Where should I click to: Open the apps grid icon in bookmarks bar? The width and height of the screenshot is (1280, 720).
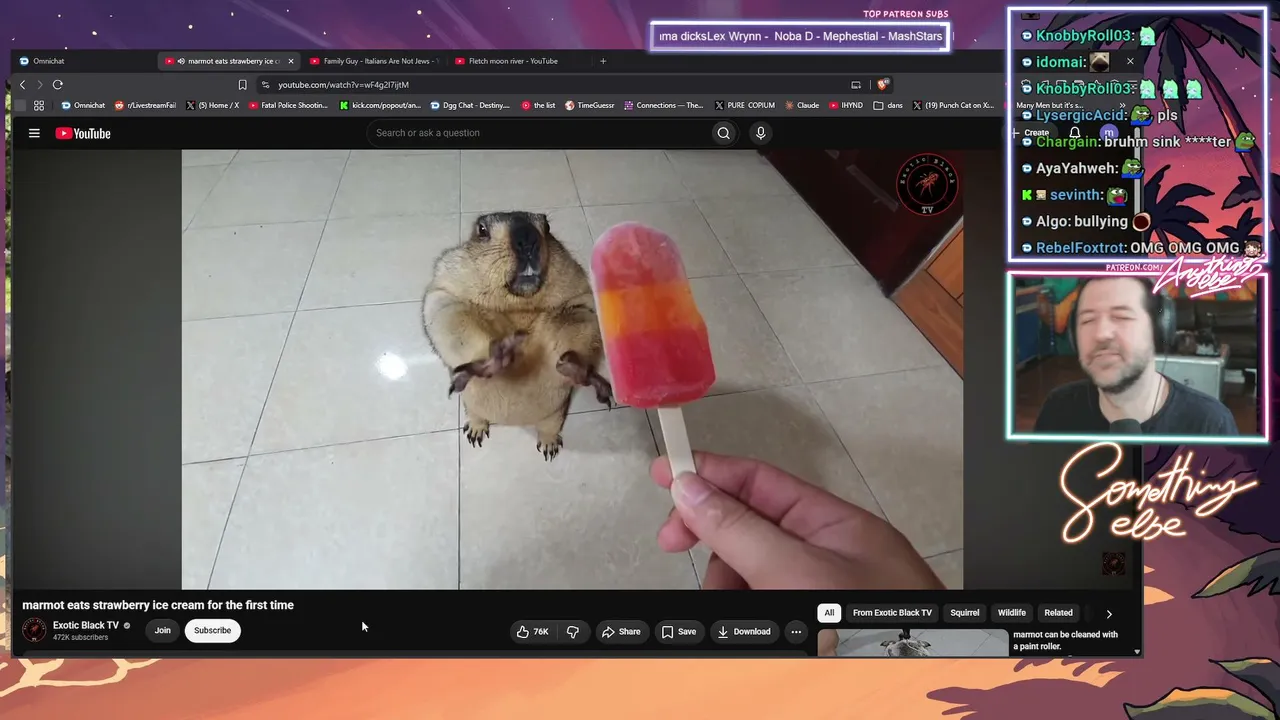(x=39, y=105)
